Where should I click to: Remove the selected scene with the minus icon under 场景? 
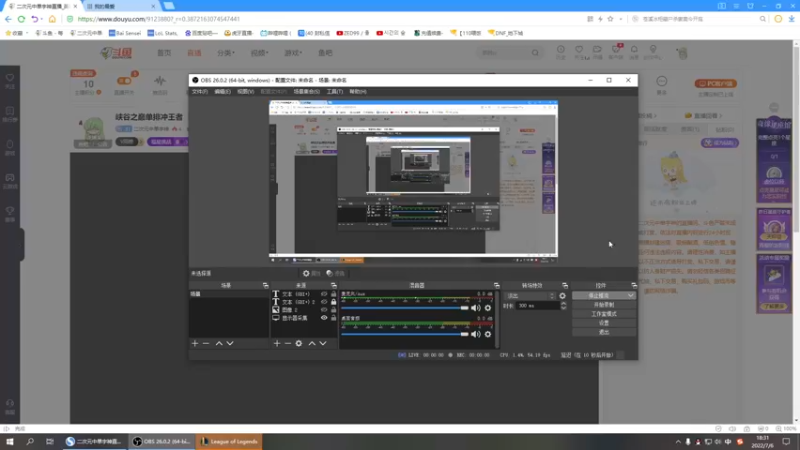(x=206, y=343)
